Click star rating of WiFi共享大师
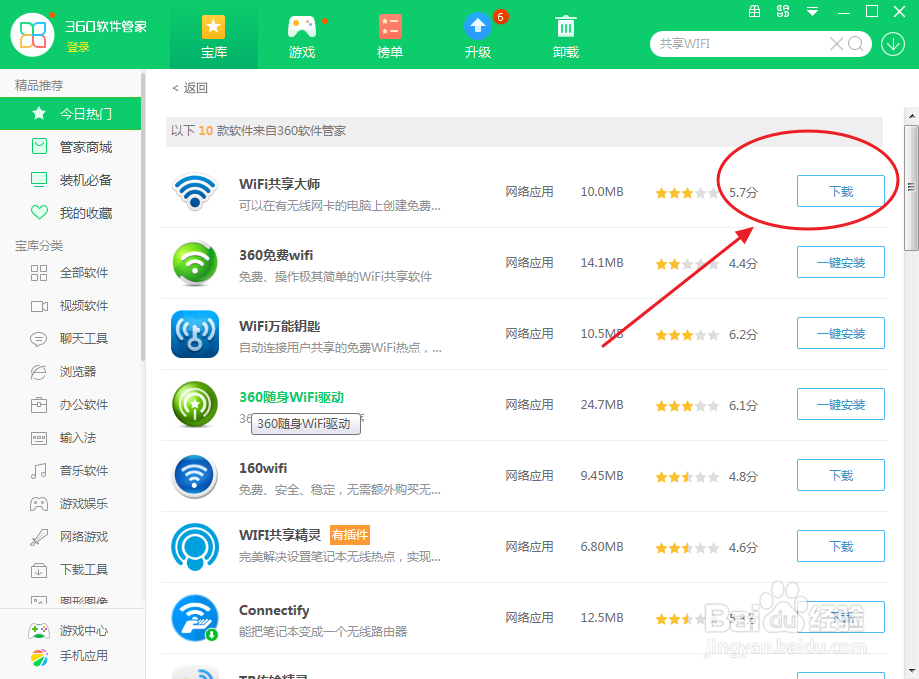919x679 pixels. pos(687,193)
